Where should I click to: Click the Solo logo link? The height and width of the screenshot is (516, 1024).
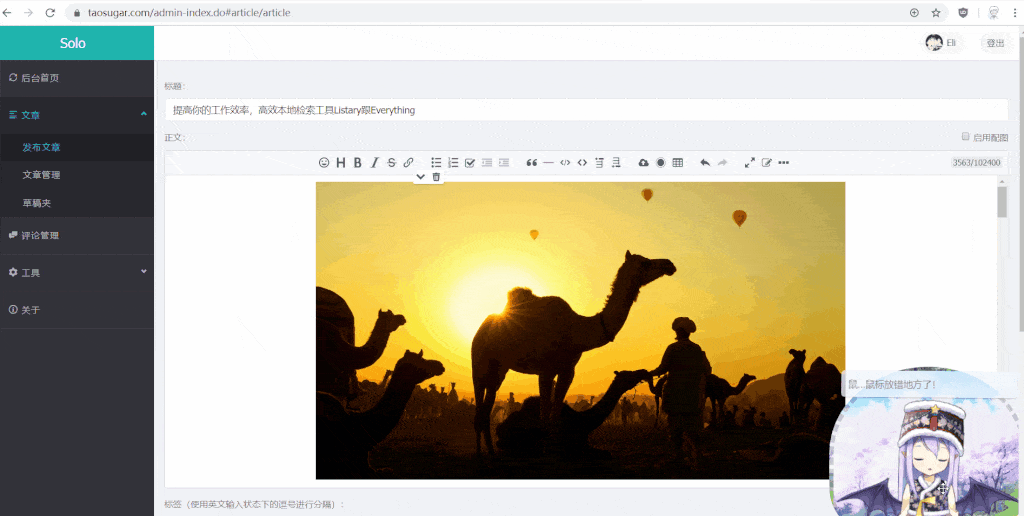[73, 43]
